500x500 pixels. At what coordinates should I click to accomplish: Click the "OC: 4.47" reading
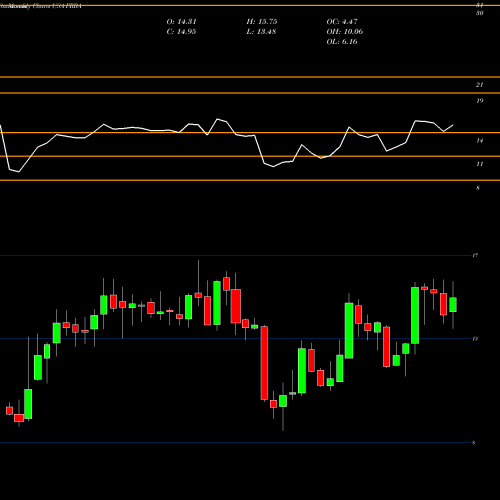coord(342,22)
